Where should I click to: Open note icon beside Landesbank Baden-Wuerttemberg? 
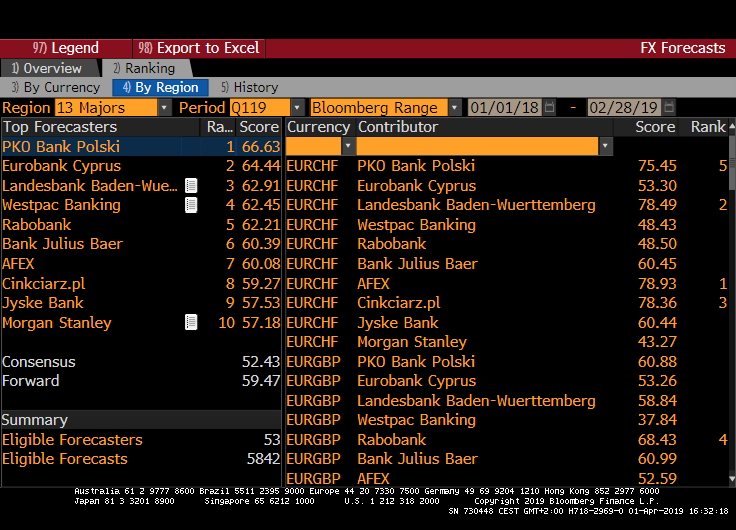pyautogui.click(x=191, y=186)
